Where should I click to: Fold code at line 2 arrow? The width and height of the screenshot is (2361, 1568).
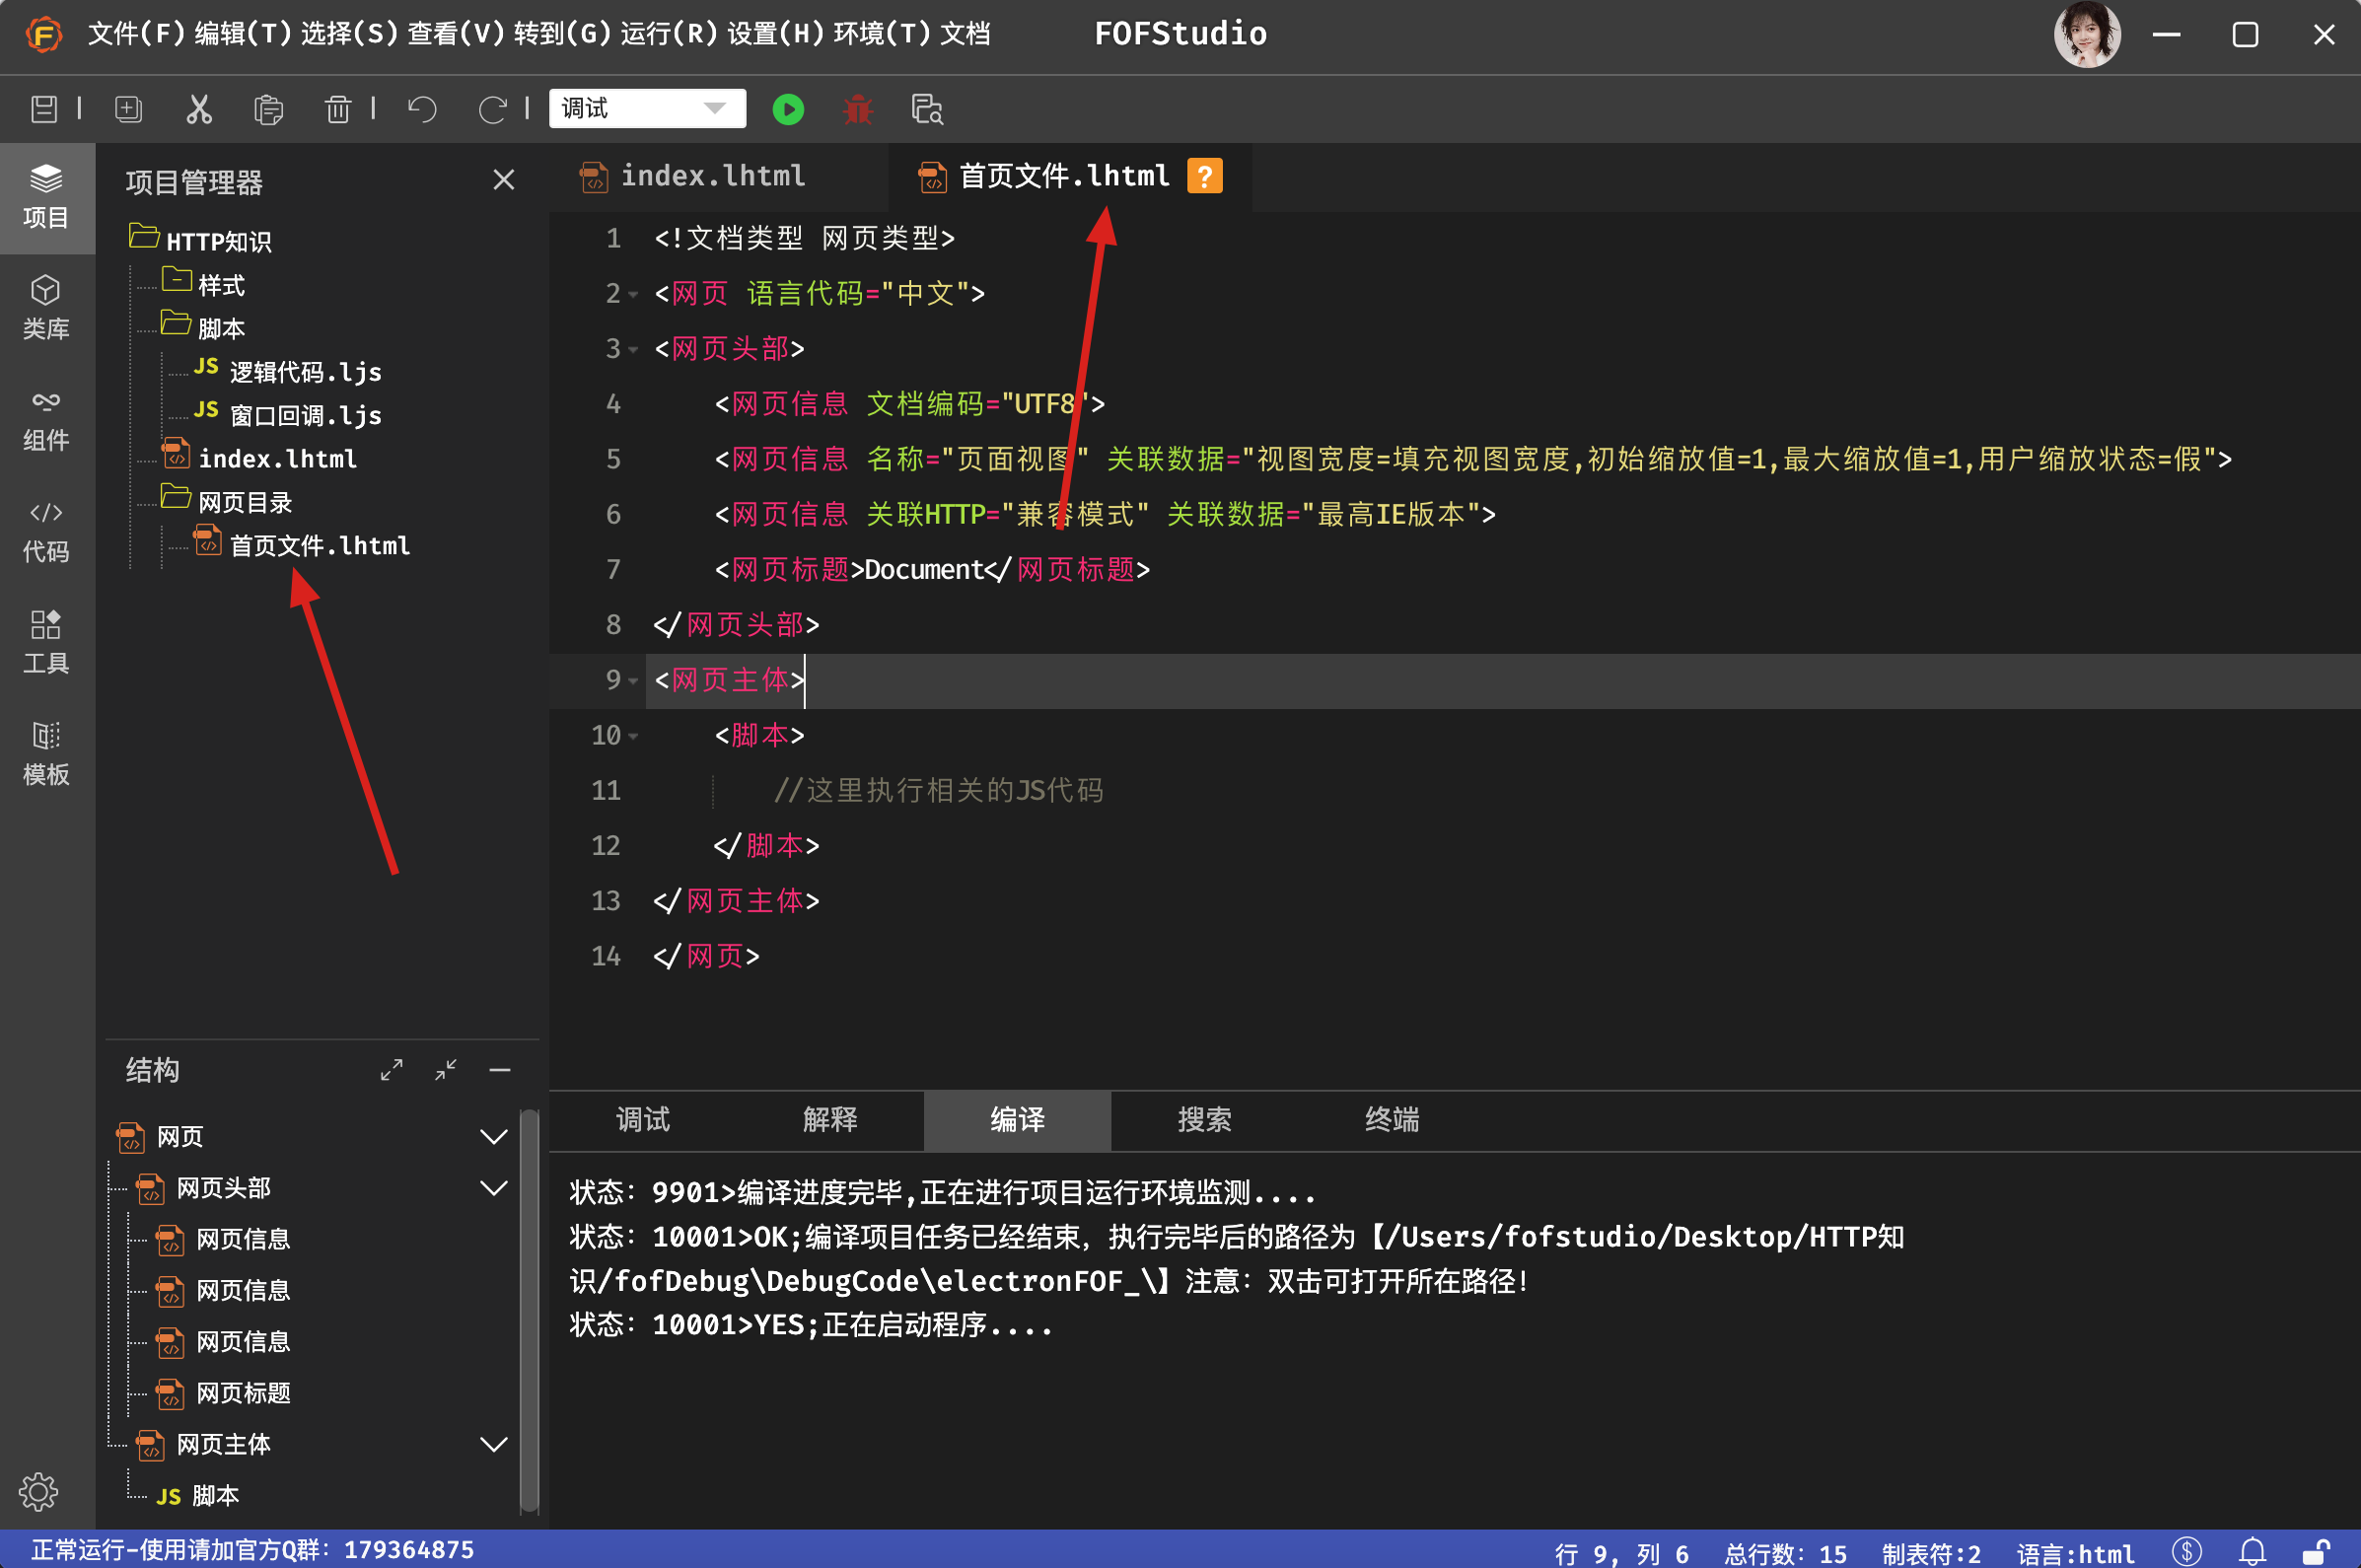(x=633, y=295)
